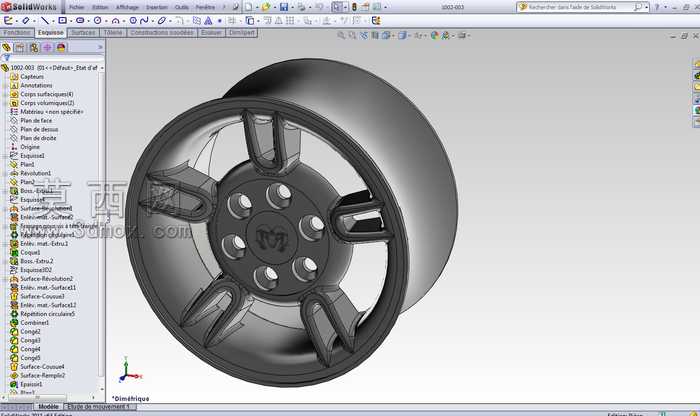Open the Outils menu
700x416 pixels.
pos(182,7)
